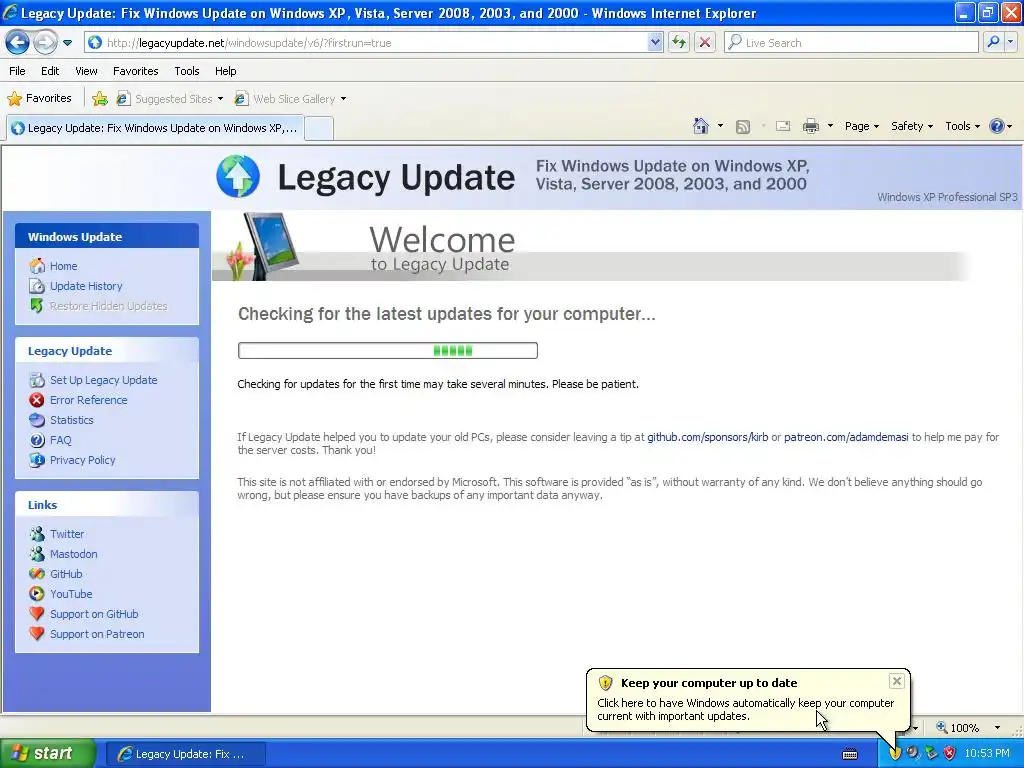Click the Support on Patreon heart icon
This screenshot has width=1024, height=768.
click(x=37, y=633)
